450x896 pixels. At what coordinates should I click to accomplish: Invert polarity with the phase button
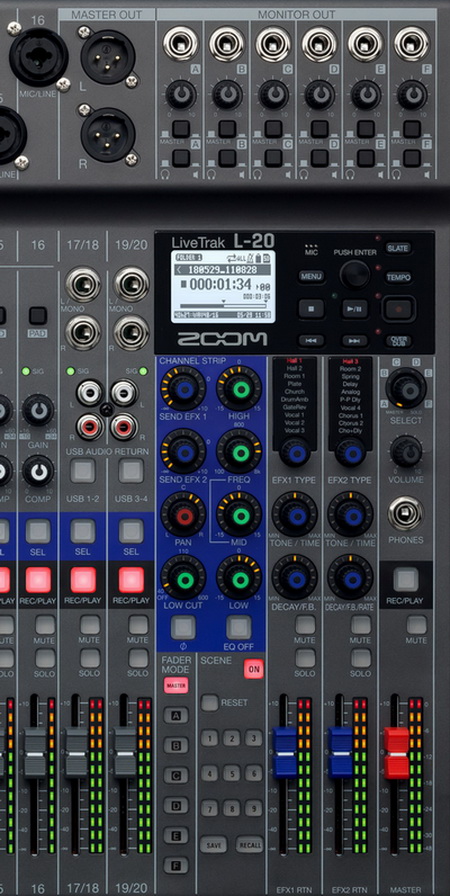click(183, 627)
